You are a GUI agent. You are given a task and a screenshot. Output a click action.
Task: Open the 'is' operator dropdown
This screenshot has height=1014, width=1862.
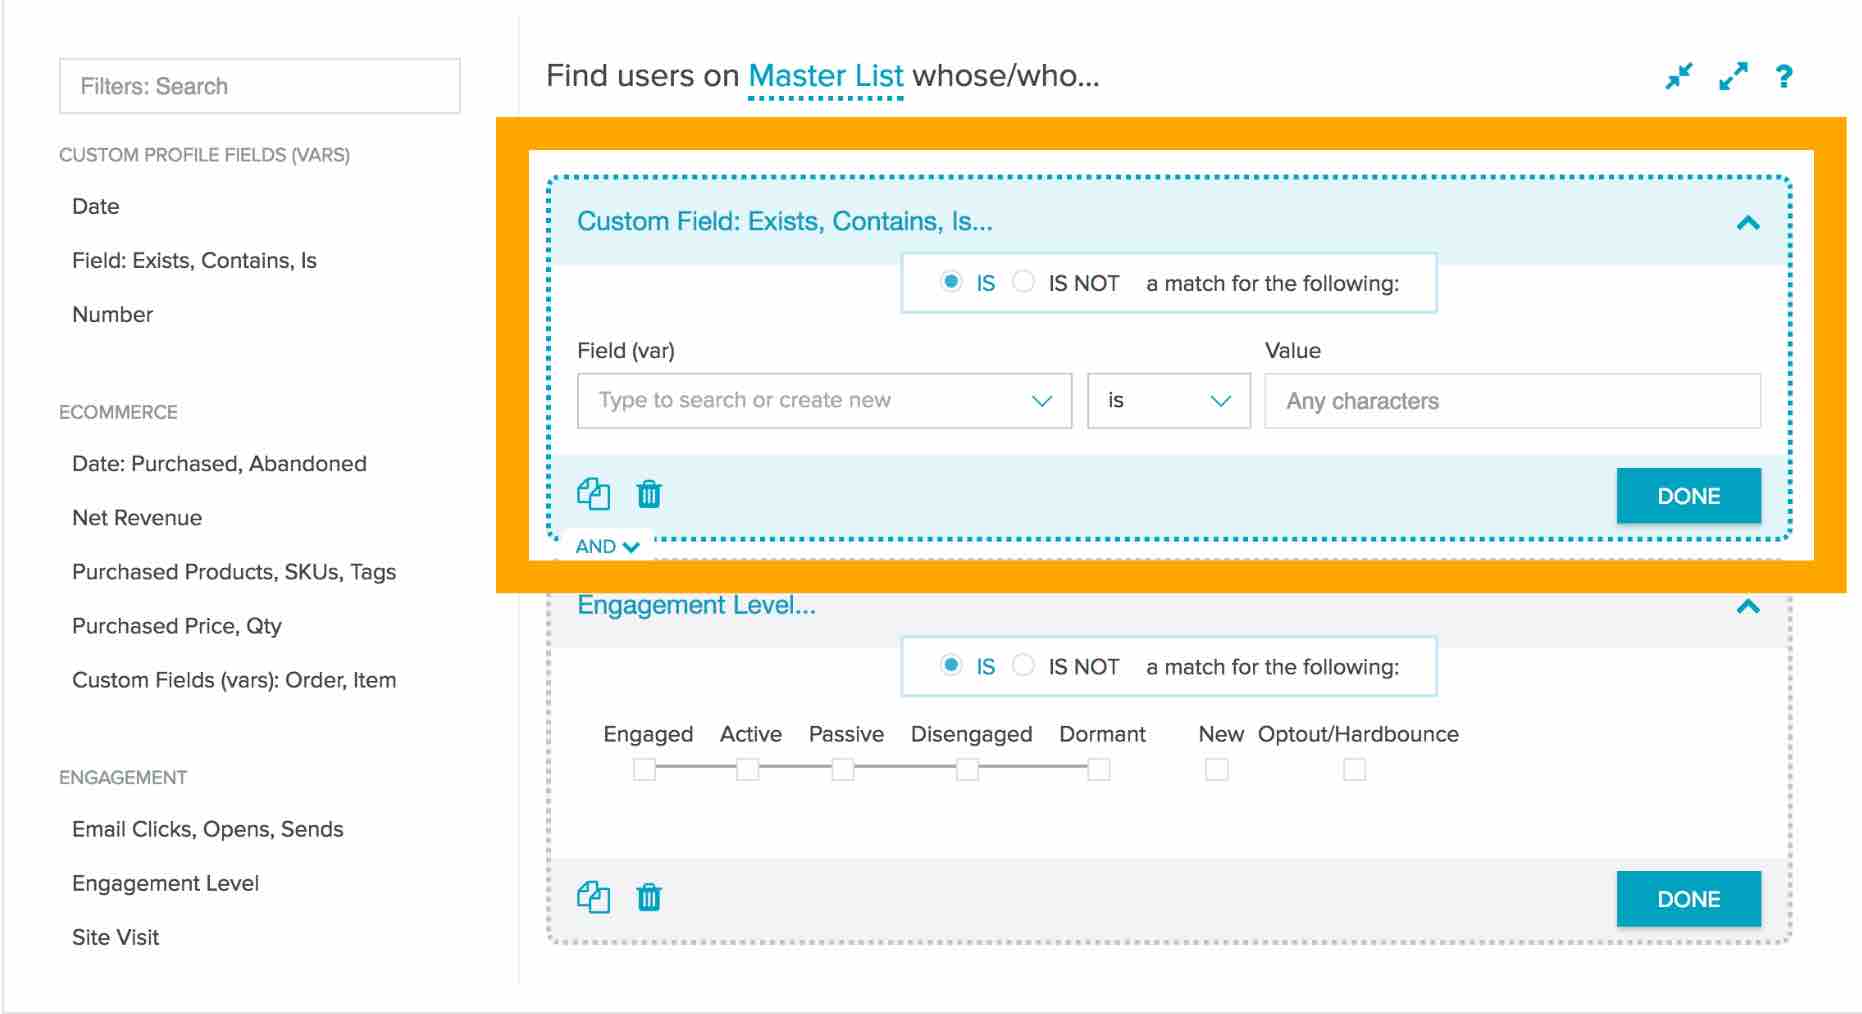[1167, 400]
